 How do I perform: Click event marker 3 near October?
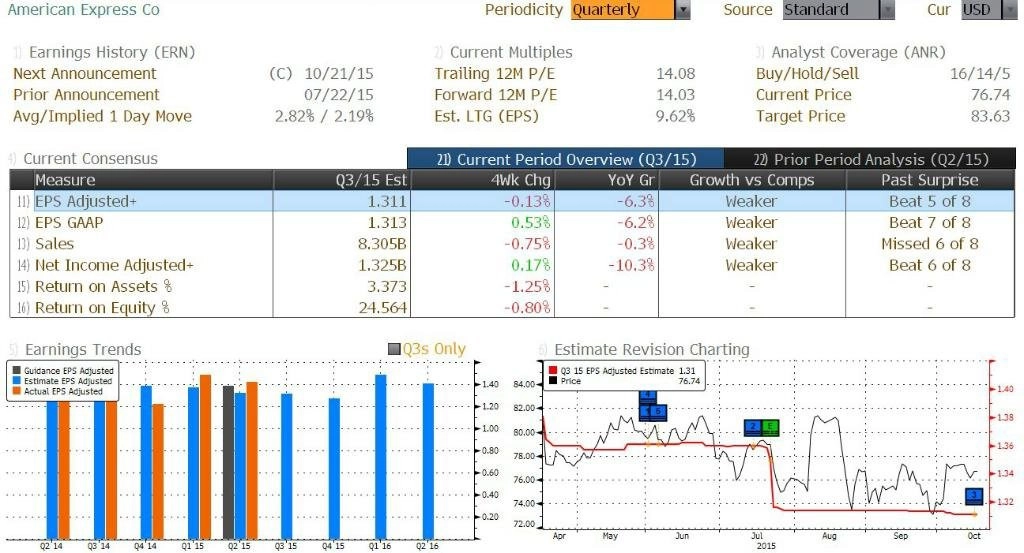[974, 496]
